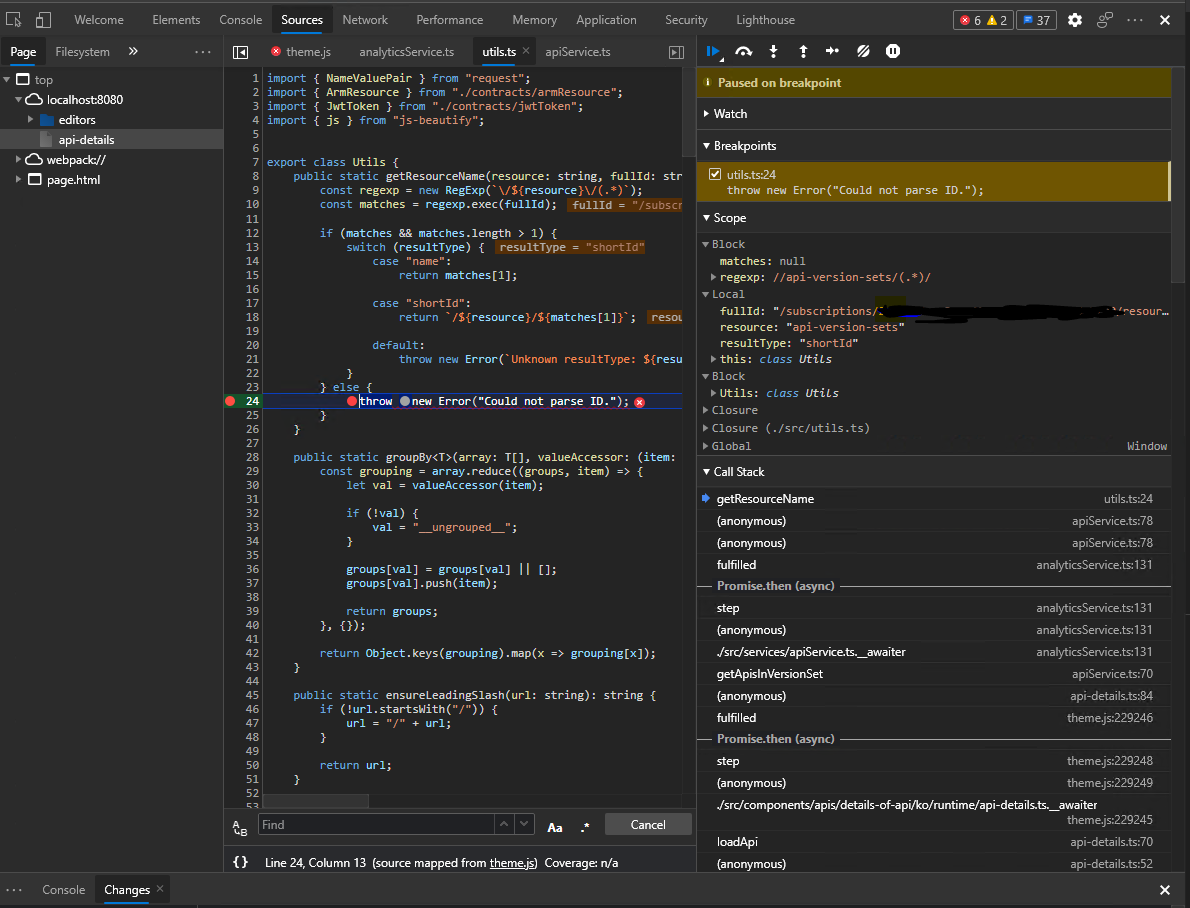This screenshot has height=908, width=1190.
Task: Hide the navigator sidebar icon
Action: pyautogui.click(x=241, y=52)
